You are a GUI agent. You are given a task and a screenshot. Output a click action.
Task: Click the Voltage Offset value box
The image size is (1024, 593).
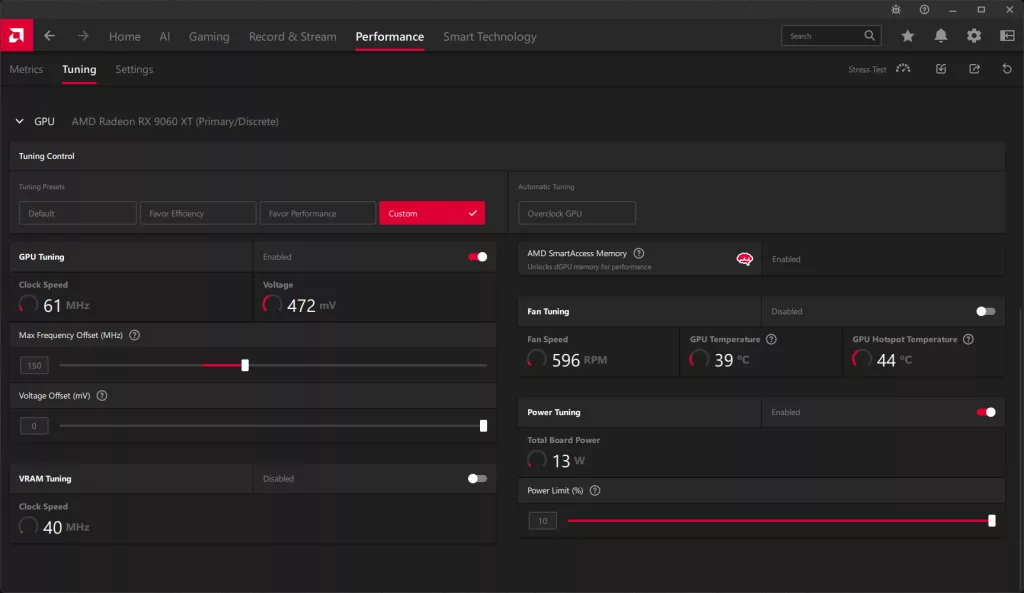point(34,426)
